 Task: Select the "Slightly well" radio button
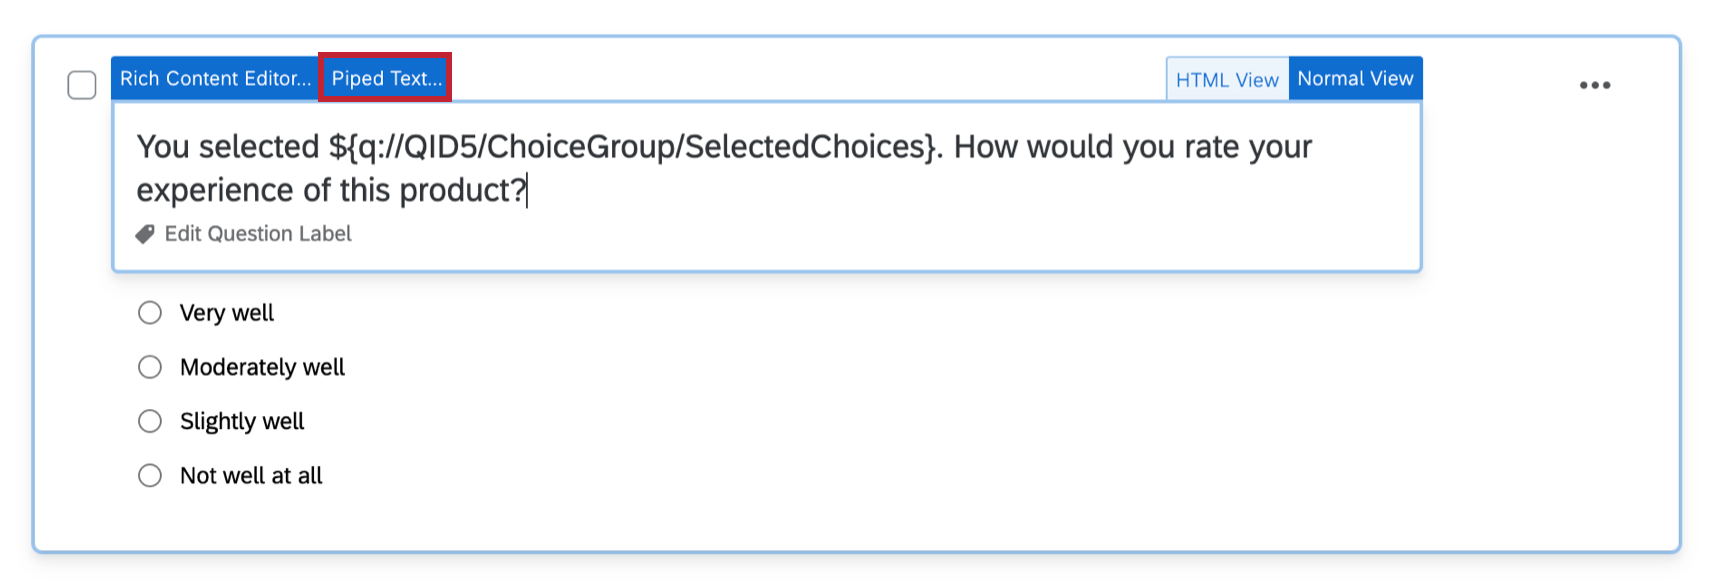149,421
